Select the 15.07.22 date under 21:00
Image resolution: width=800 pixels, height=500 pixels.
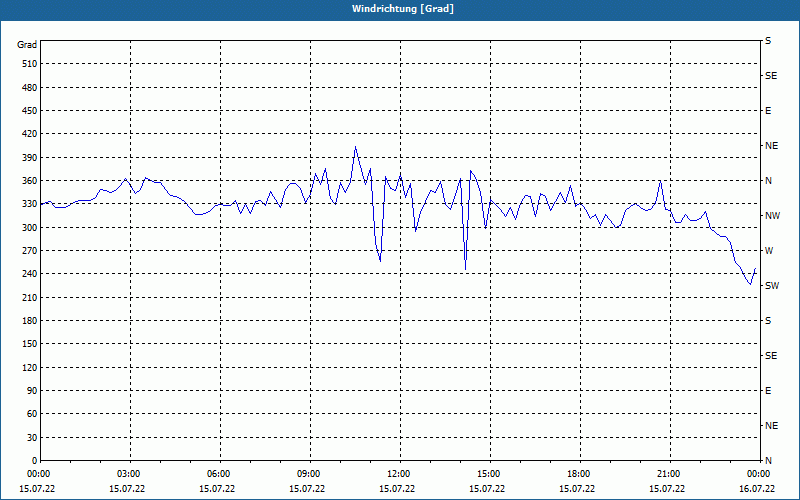(x=667, y=489)
